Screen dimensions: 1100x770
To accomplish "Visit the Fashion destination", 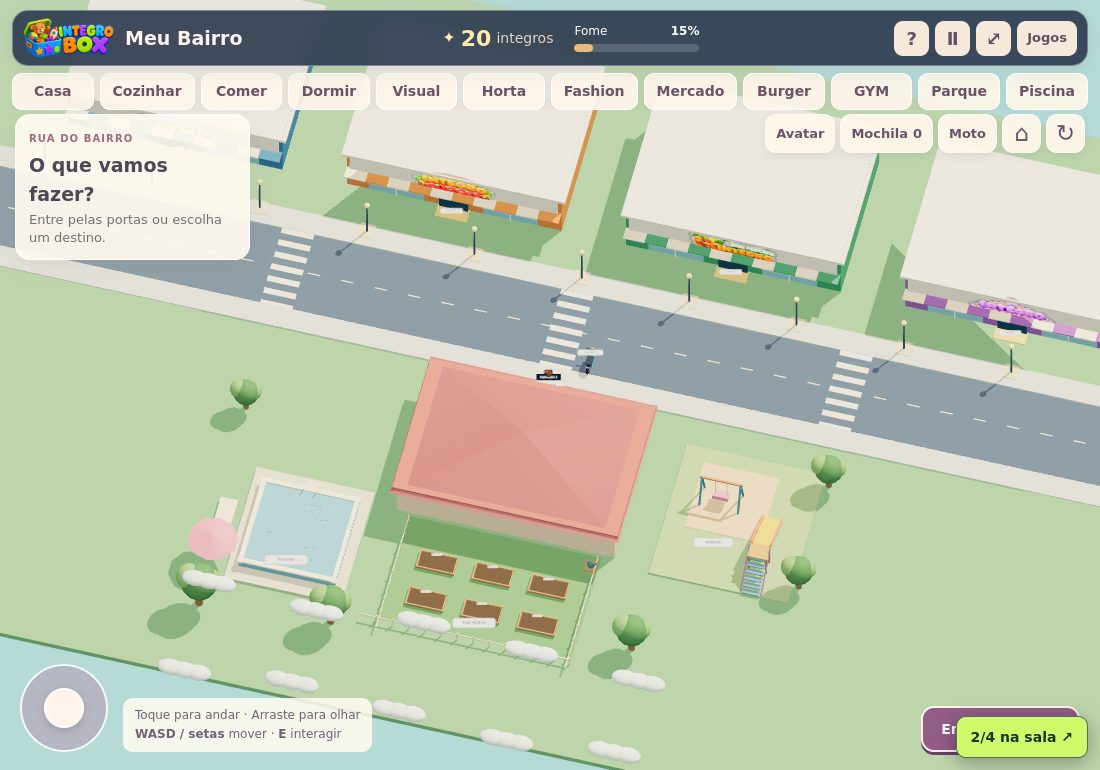I will point(594,91).
